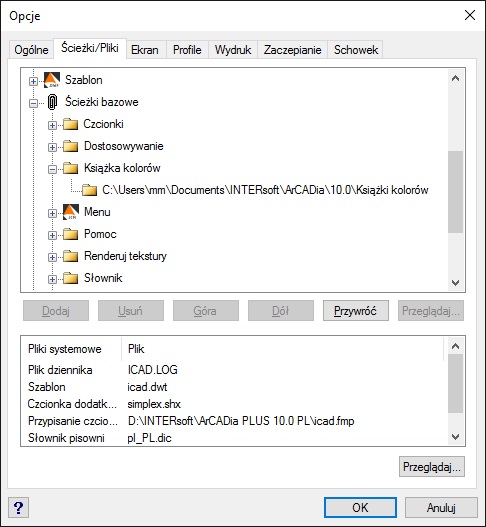Screen dimensions: 486x527
Task: Switch to the Ekran tab
Action: point(145,50)
